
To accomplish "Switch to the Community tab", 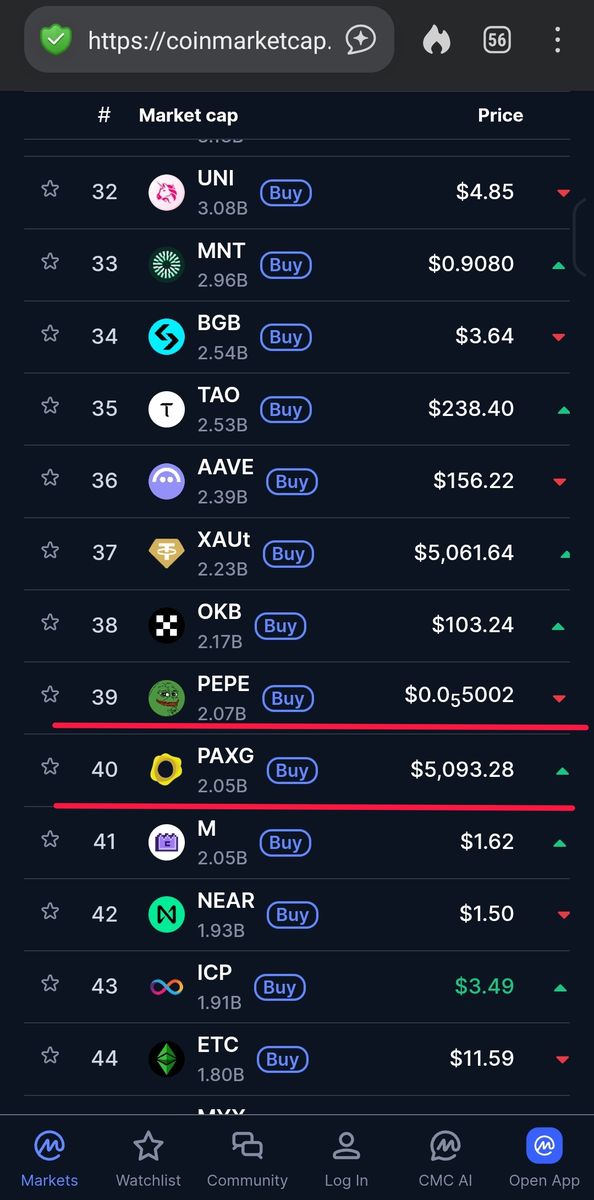I will point(247,1159).
